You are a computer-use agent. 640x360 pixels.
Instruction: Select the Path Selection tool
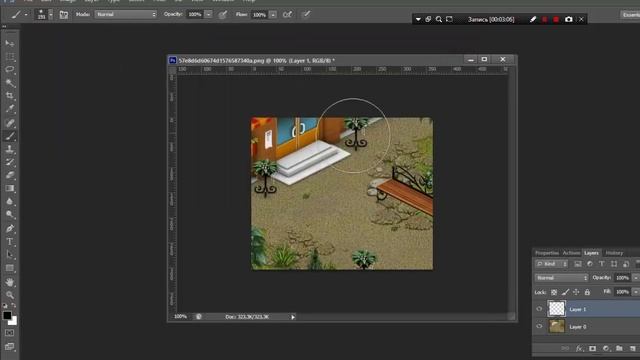[x=10, y=255]
